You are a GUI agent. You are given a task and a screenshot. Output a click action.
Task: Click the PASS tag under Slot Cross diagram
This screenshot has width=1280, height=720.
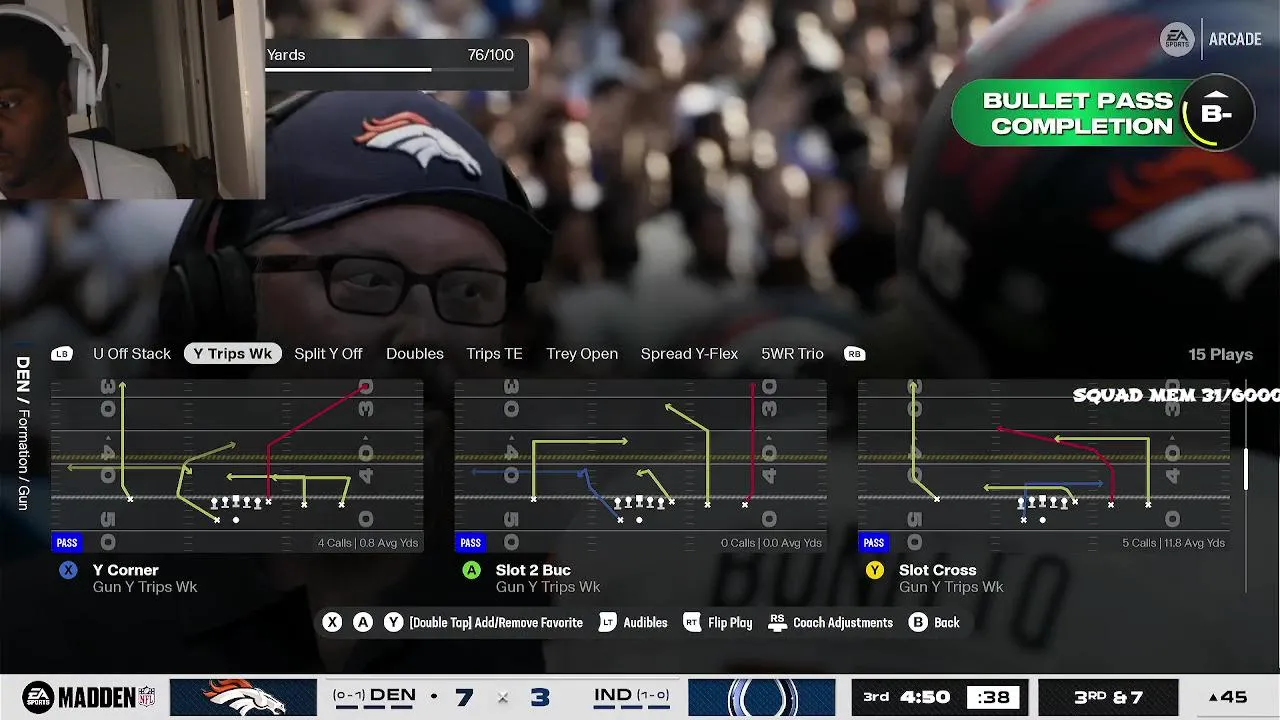[x=874, y=543]
